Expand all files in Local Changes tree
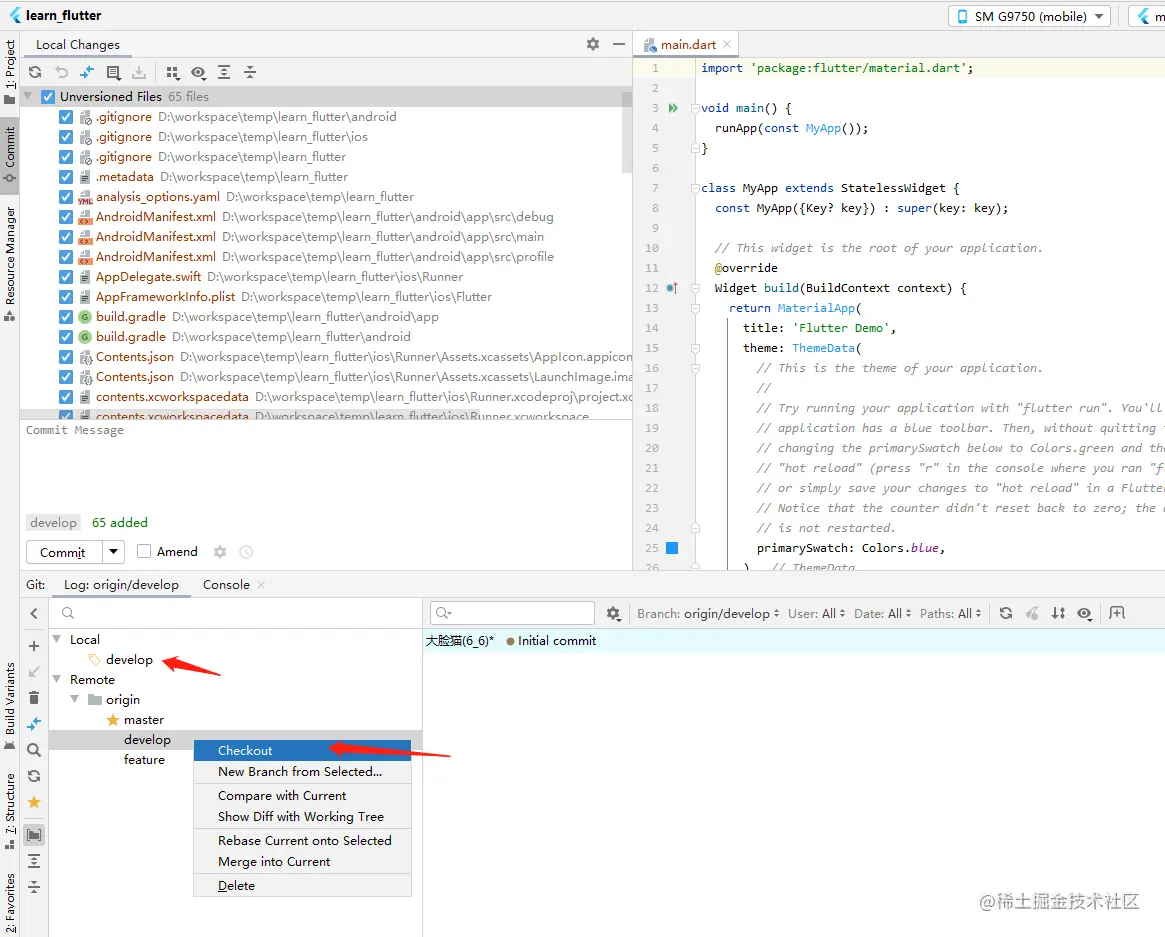 pyautogui.click(x=224, y=72)
